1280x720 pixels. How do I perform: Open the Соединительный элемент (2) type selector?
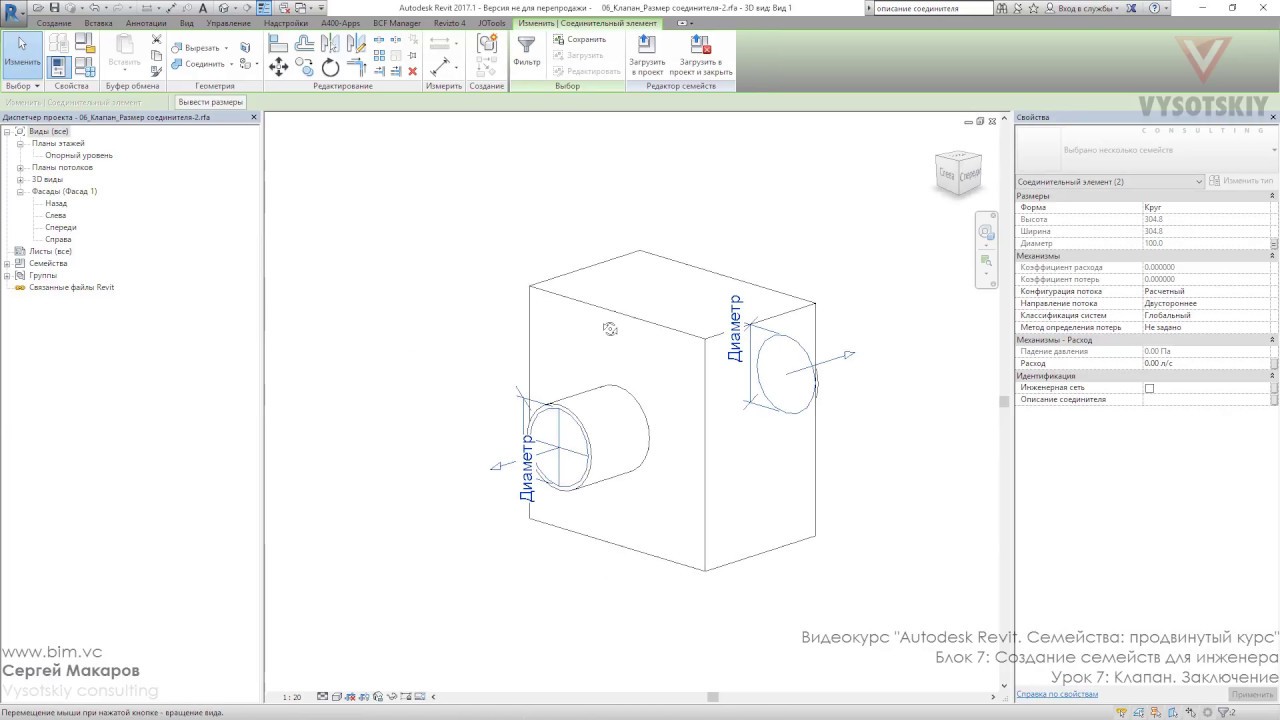(x=1109, y=182)
